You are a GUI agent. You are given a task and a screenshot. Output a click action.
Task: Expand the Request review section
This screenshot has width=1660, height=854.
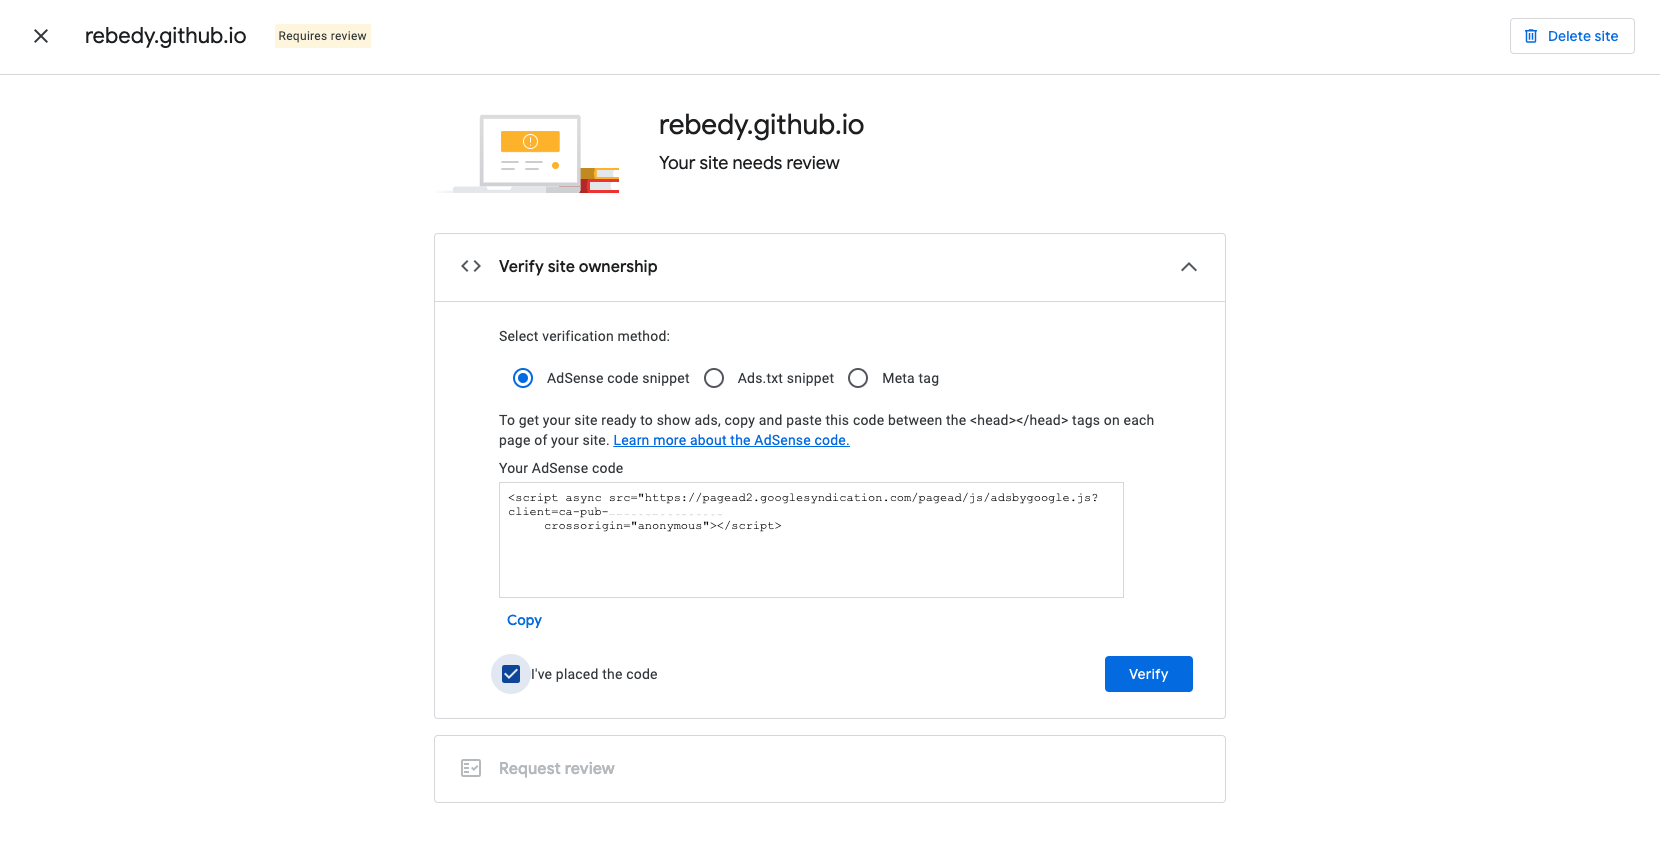830,769
